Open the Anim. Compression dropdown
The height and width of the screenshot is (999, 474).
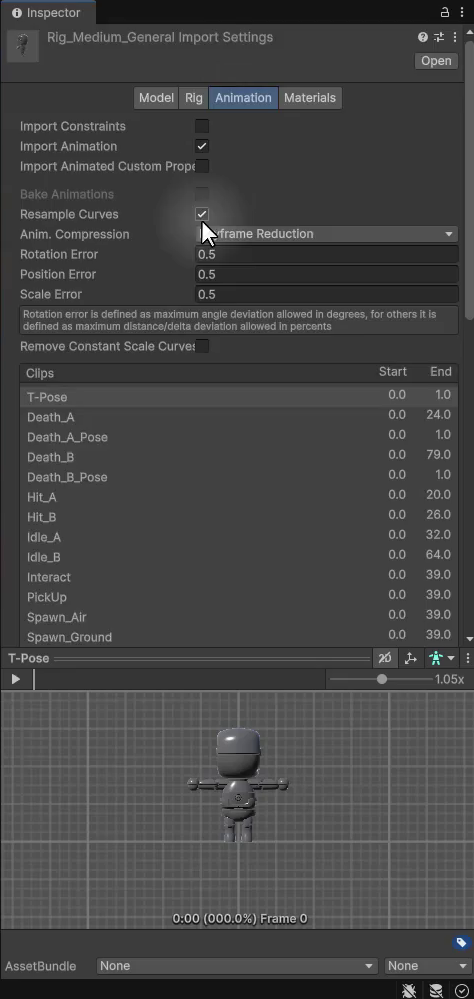click(x=327, y=234)
